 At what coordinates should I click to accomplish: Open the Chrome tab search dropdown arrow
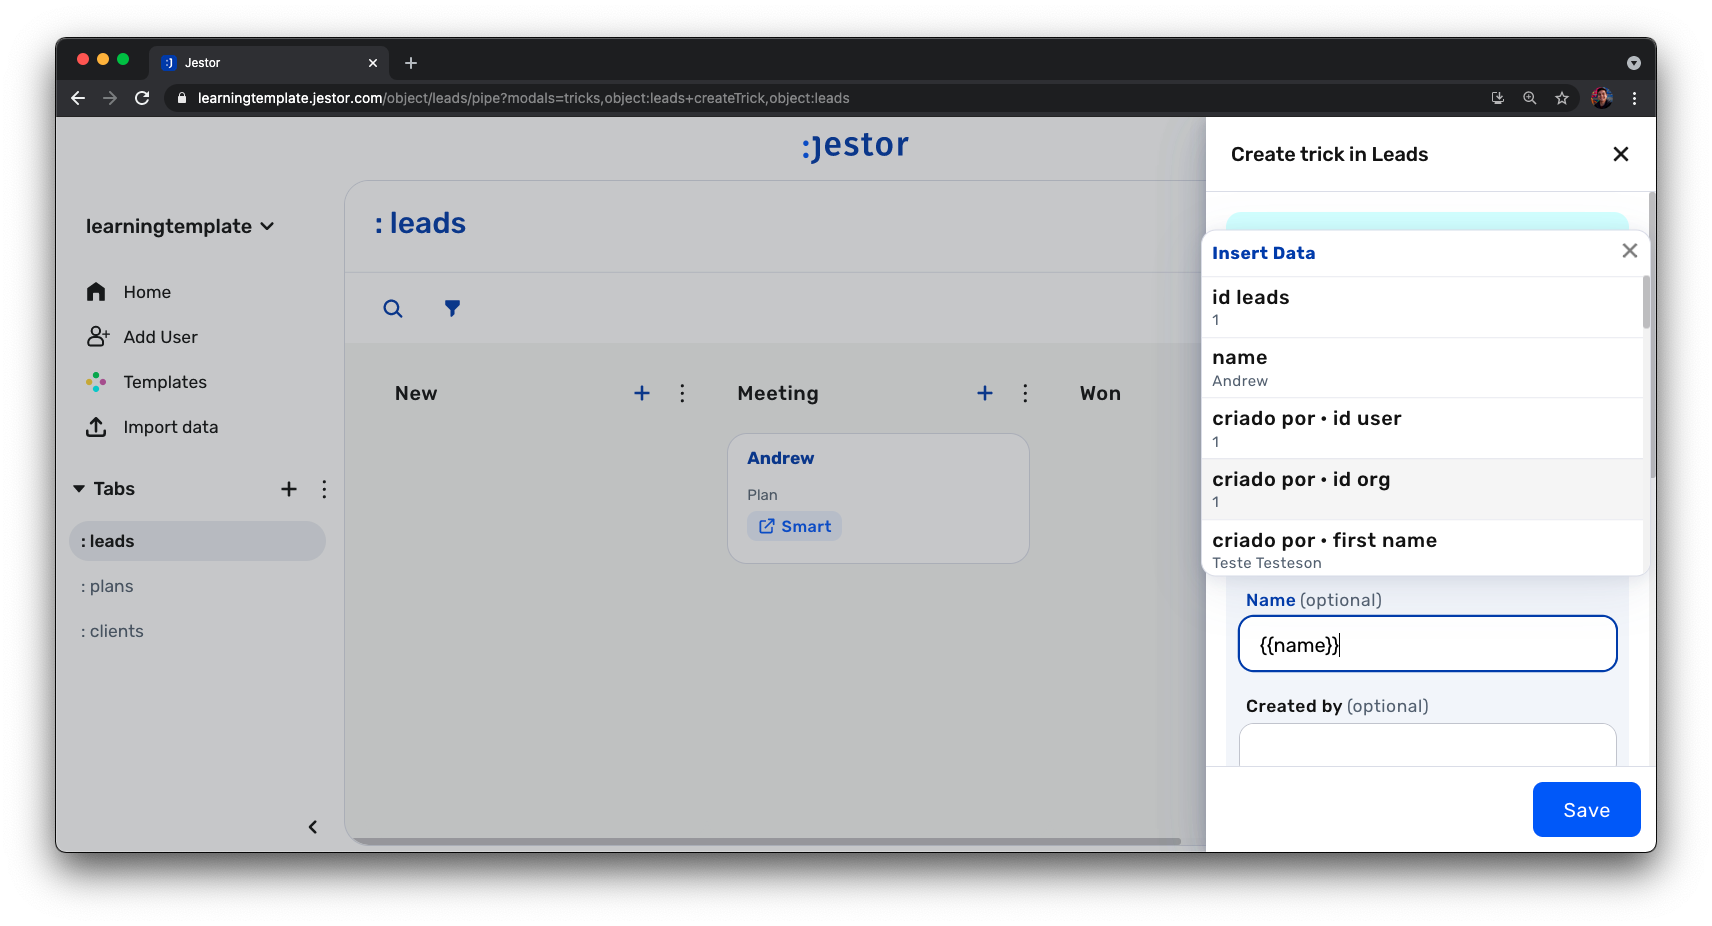tap(1634, 63)
